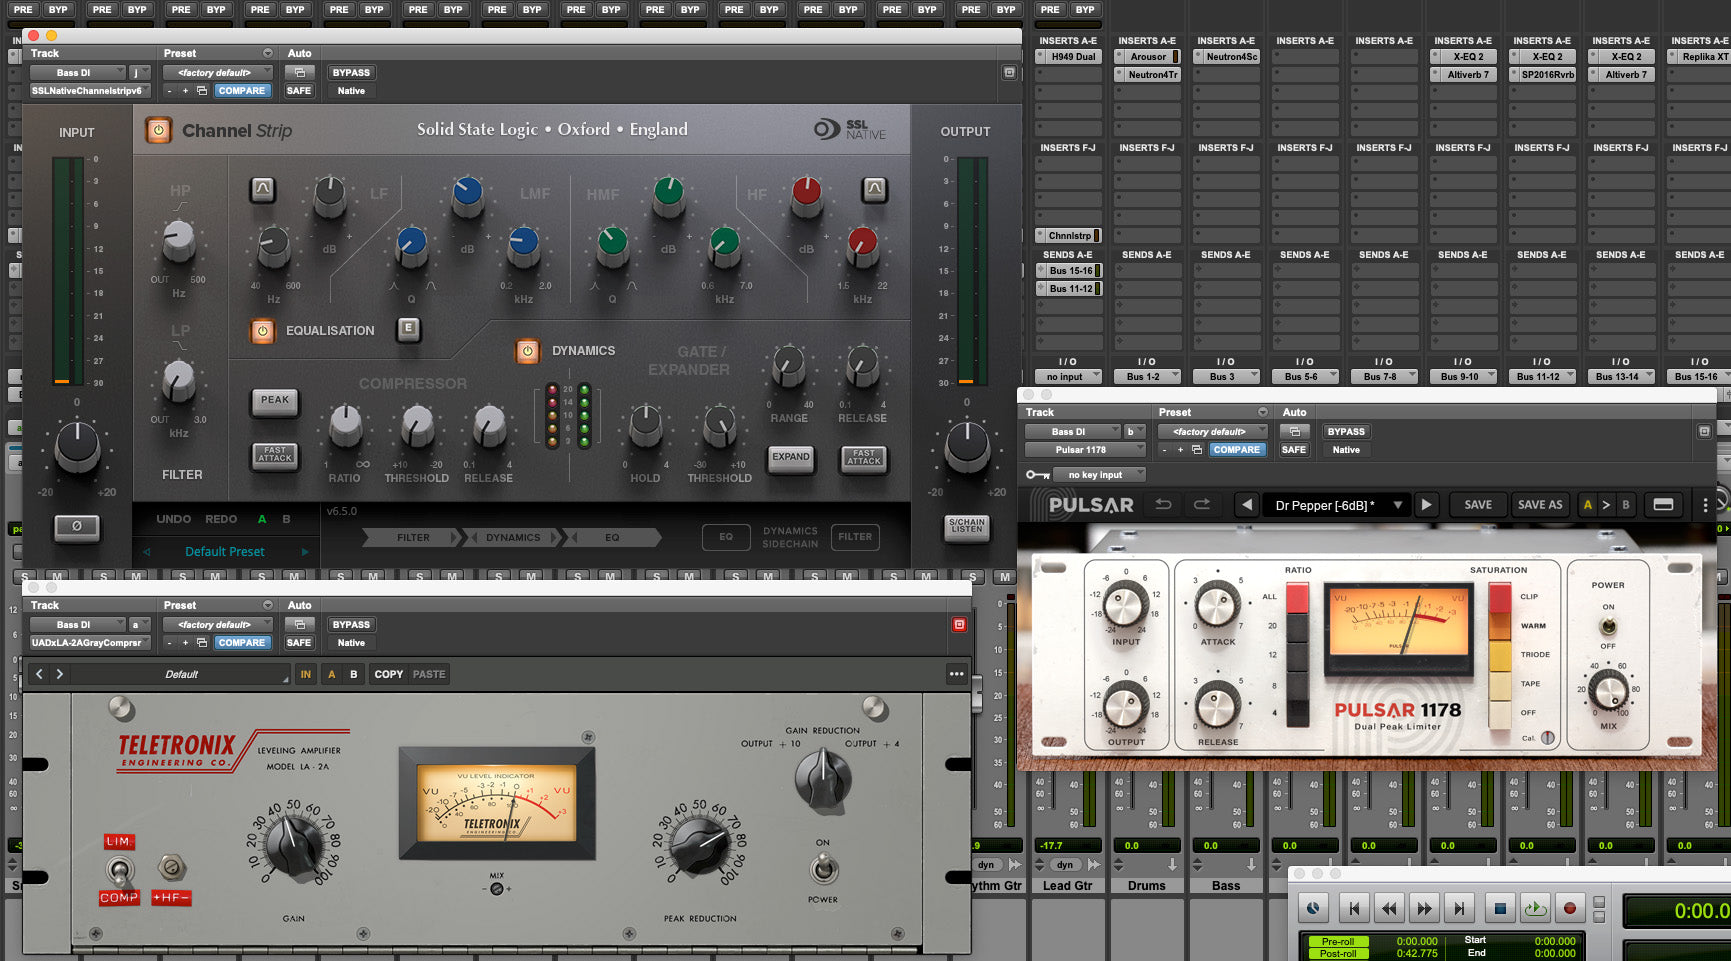
Task: Open no input selector
Action: pos(1069,377)
